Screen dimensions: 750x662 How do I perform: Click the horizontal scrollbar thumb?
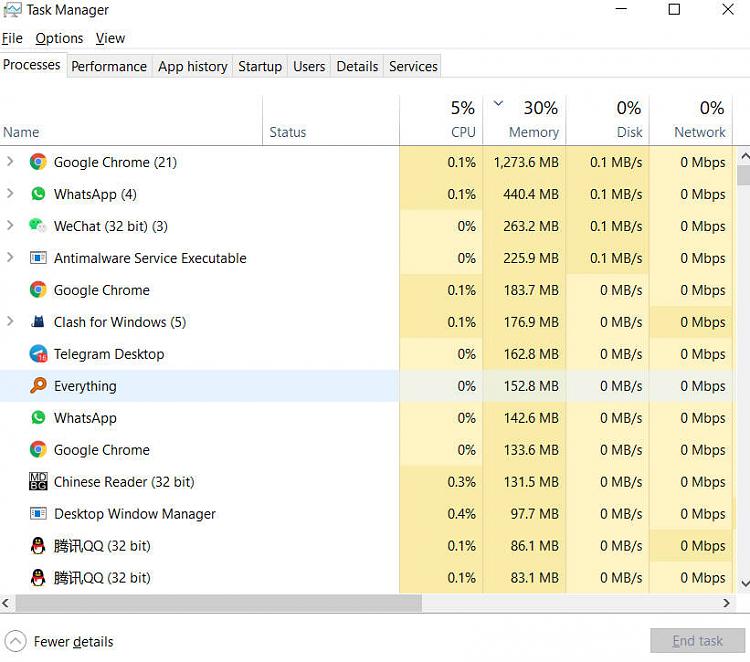[x=219, y=603]
